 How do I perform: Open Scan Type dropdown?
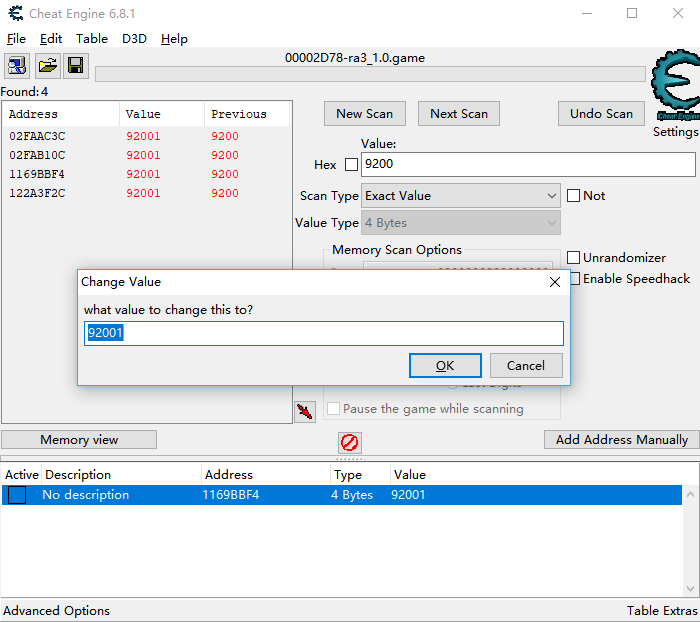click(461, 196)
